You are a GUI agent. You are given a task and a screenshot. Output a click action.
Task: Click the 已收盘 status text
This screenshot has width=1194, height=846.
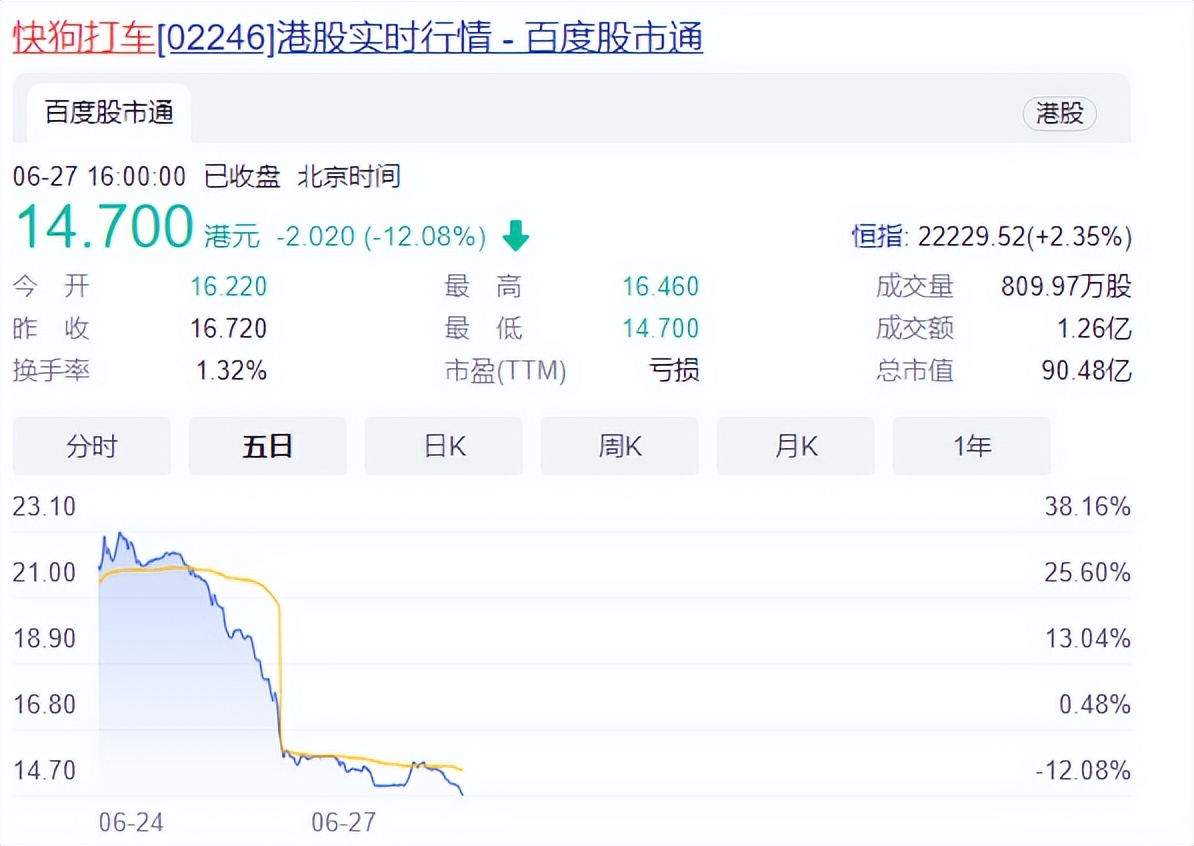(242, 177)
